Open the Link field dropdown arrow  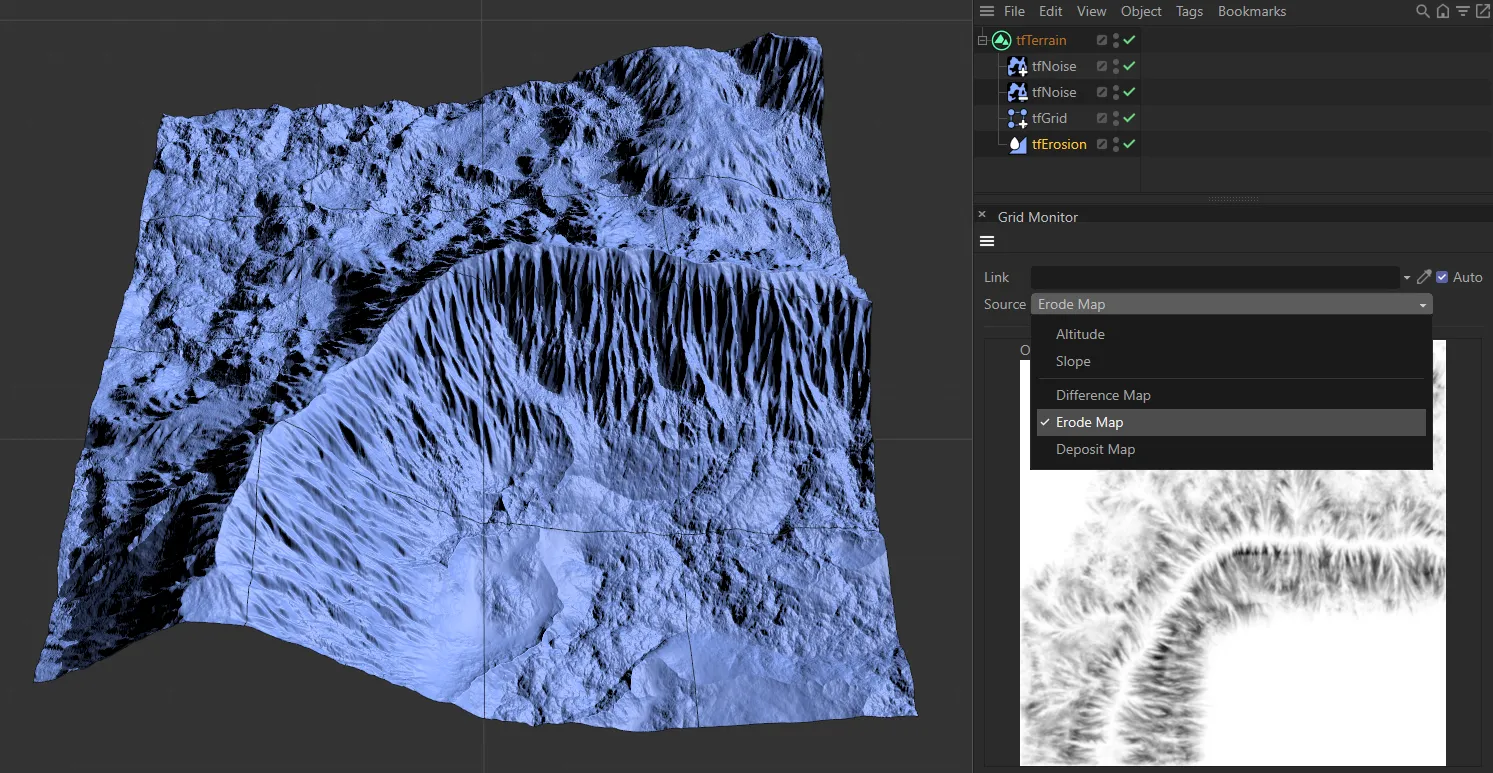1406,277
